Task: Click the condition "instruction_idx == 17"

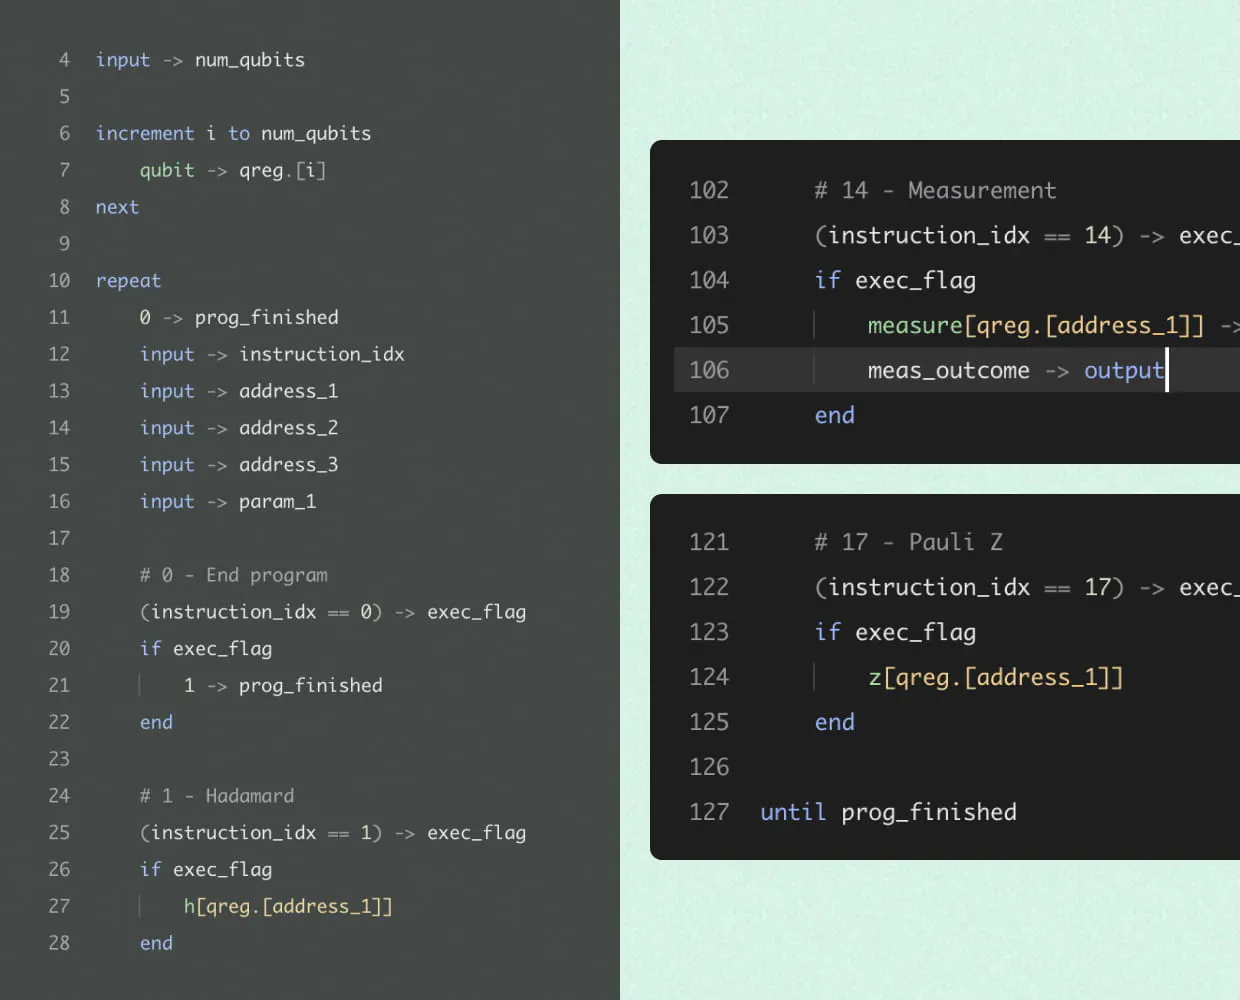Action: click(x=965, y=587)
